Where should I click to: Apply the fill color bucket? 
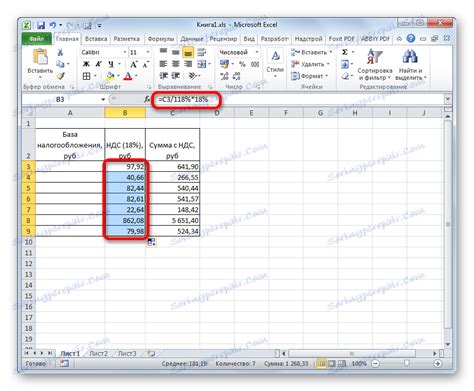[x=110, y=76]
